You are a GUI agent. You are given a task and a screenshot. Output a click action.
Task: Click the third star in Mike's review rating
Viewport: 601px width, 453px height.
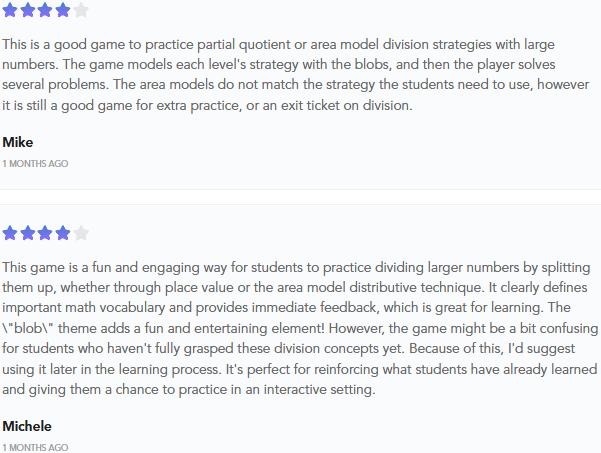(45, 10)
